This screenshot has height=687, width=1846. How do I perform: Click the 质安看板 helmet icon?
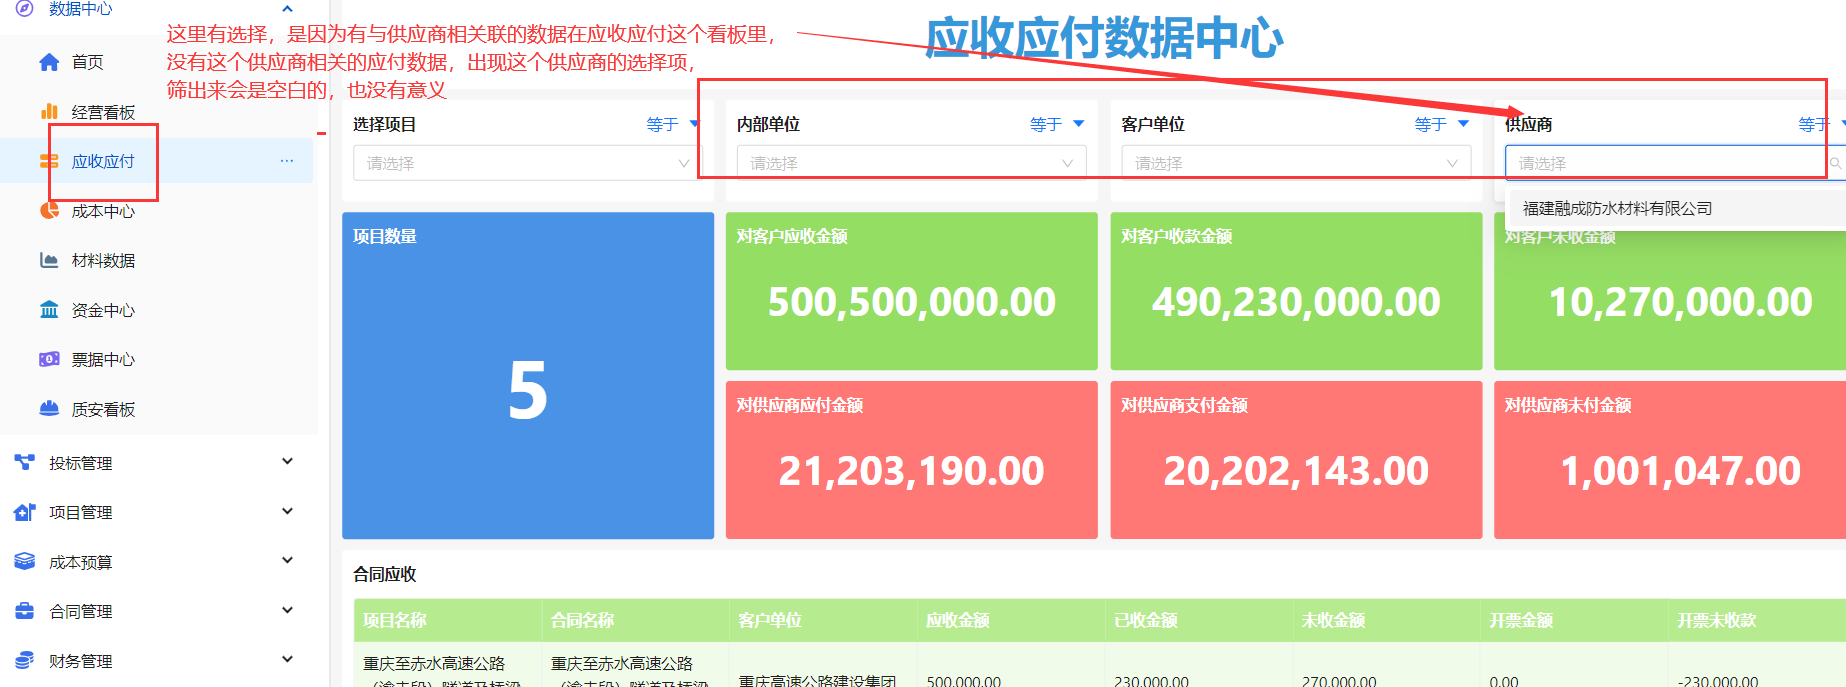pos(49,408)
